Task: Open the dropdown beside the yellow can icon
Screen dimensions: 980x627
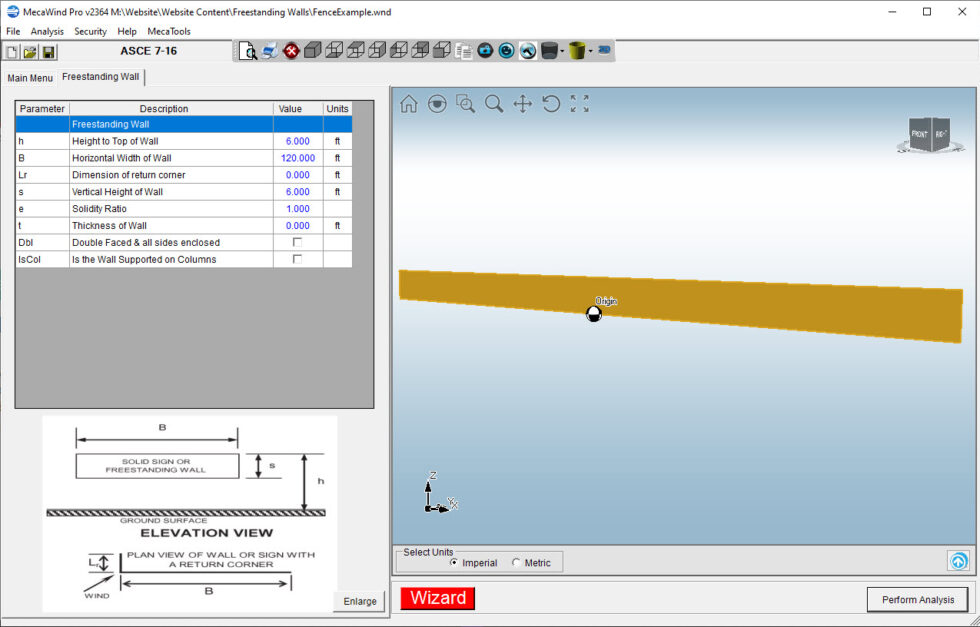Action: [x=590, y=50]
